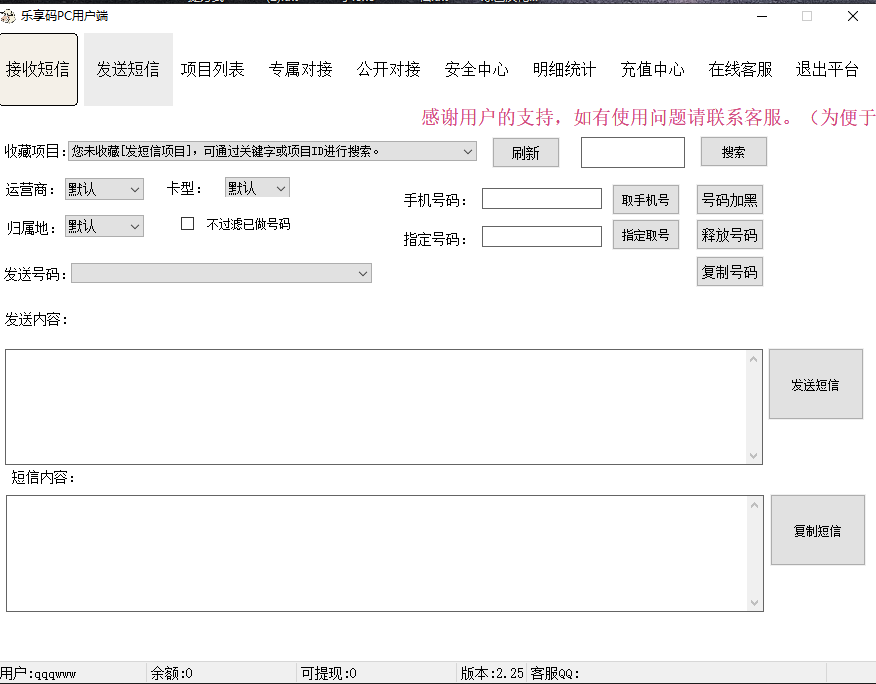Click 号码加黑 button

730,200
